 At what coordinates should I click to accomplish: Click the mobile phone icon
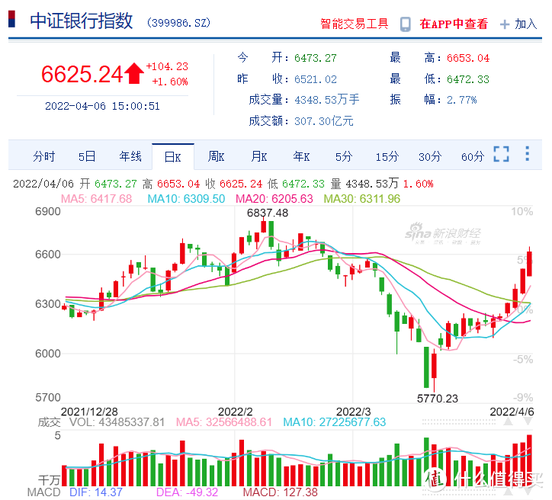(405, 24)
